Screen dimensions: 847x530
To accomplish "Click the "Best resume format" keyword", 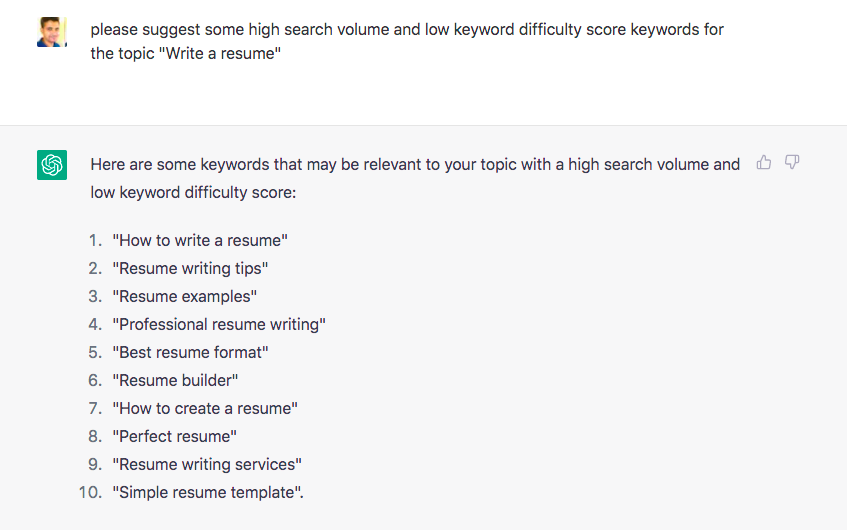I will 190,352.
